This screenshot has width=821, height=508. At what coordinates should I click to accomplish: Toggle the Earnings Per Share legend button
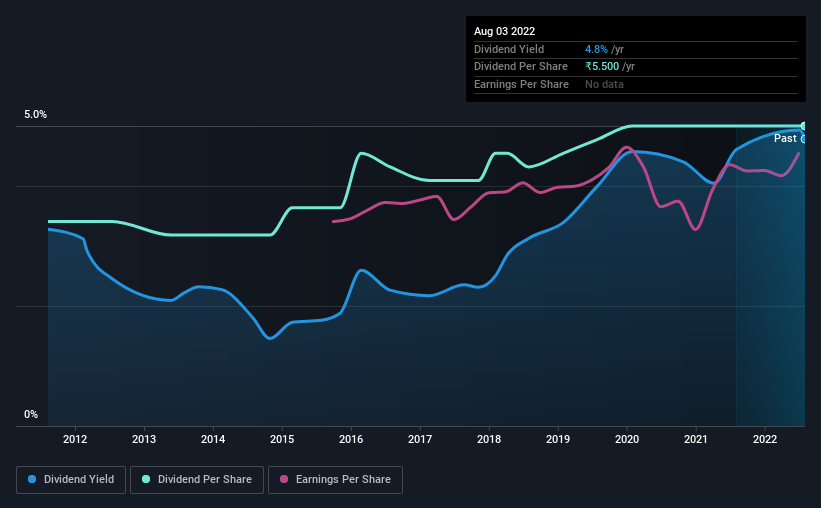tap(335, 480)
